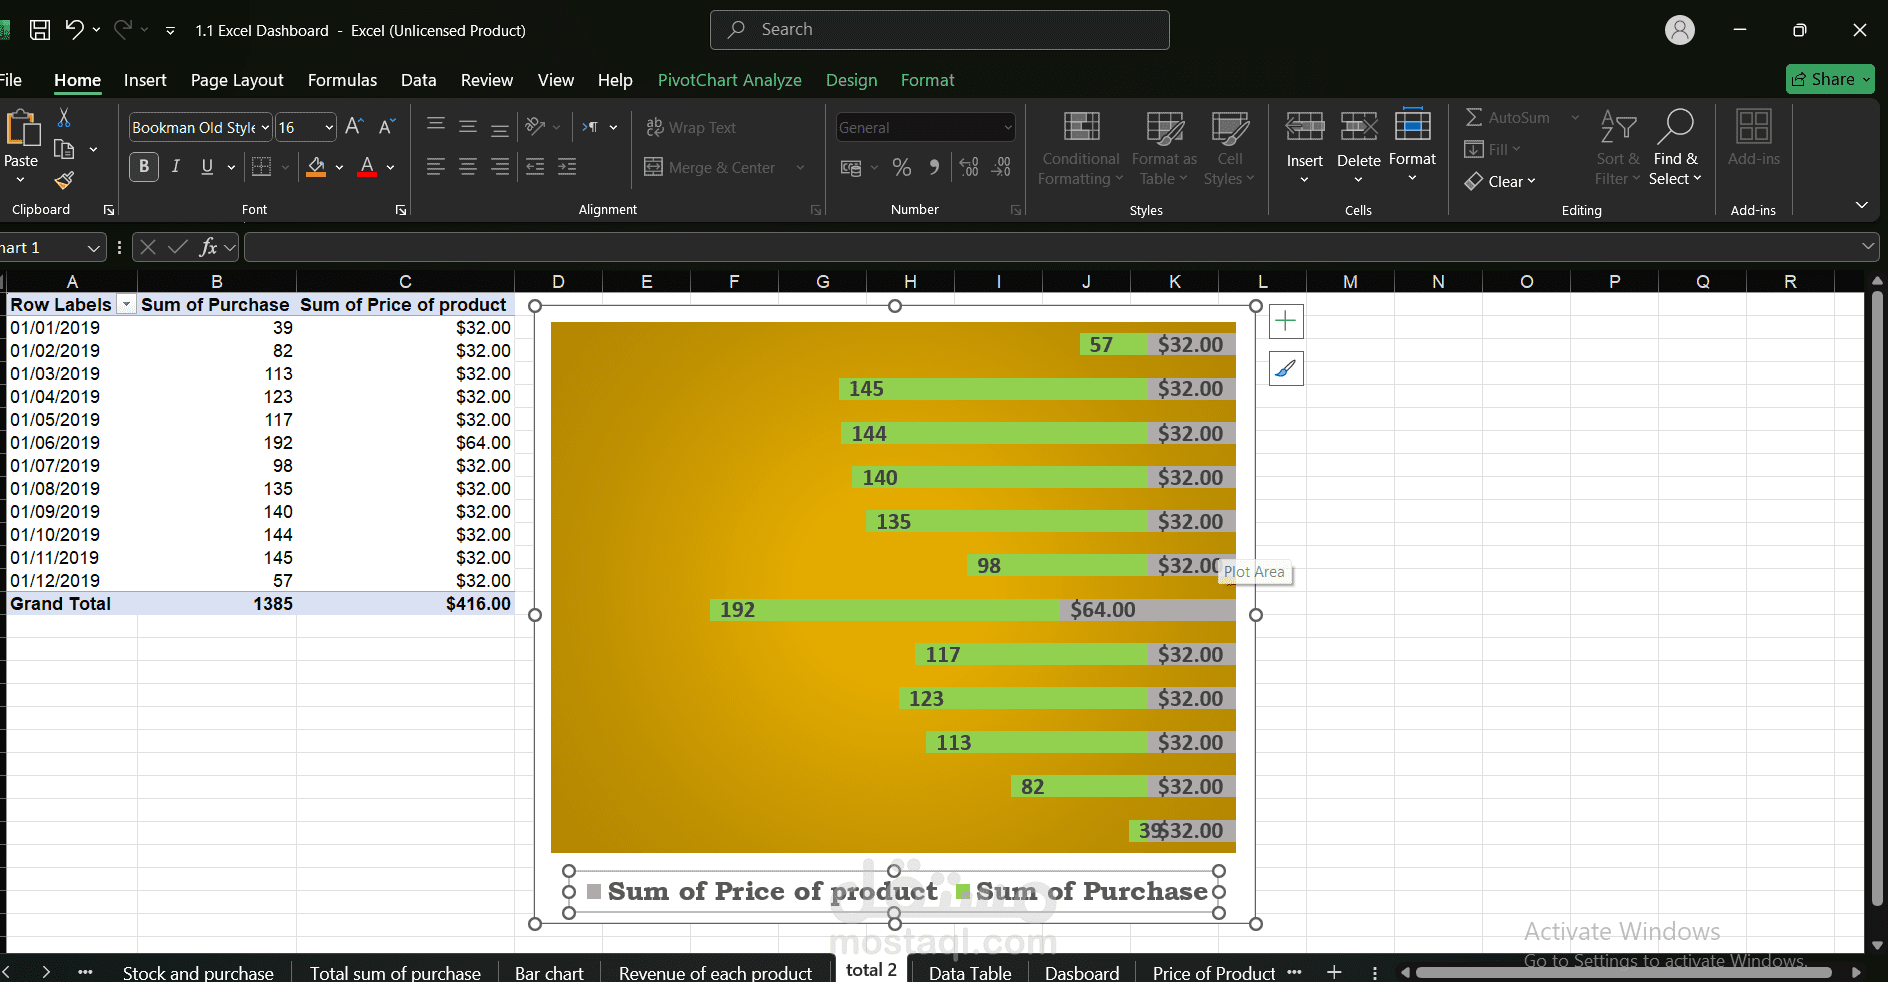This screenshot has width=1888, height=982.
Task: Toggle Underline formatting
Action: [x=207, y=167]
